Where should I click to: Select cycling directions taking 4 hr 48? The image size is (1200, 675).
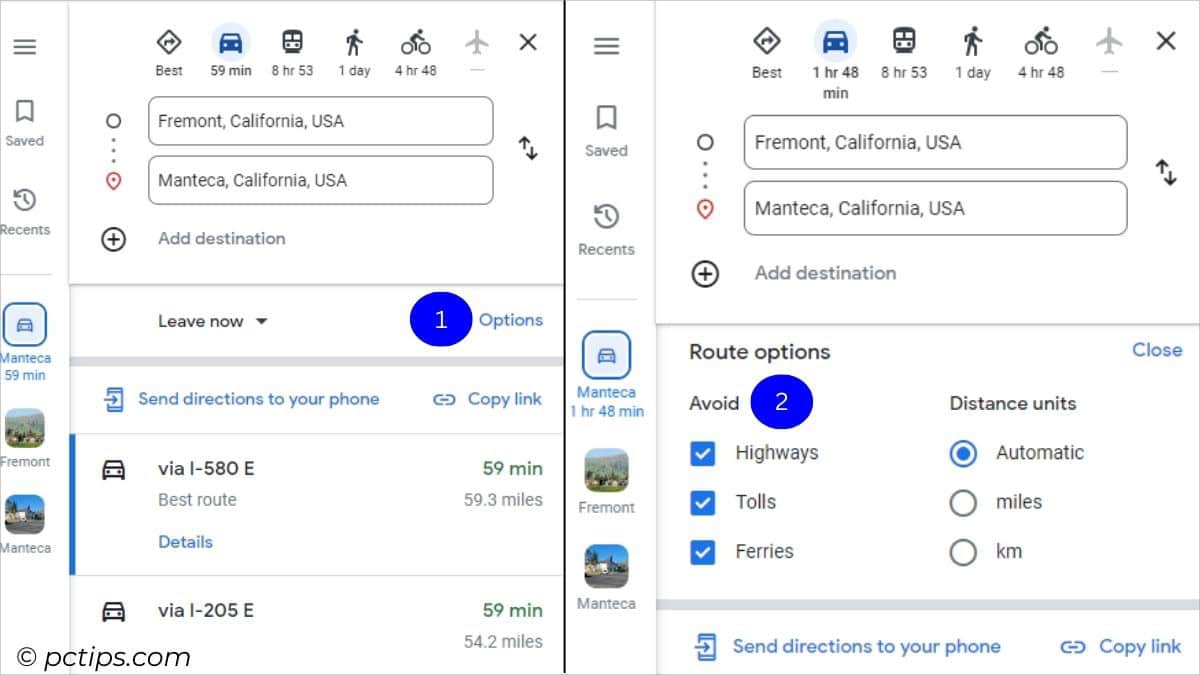tap(415, 42)
